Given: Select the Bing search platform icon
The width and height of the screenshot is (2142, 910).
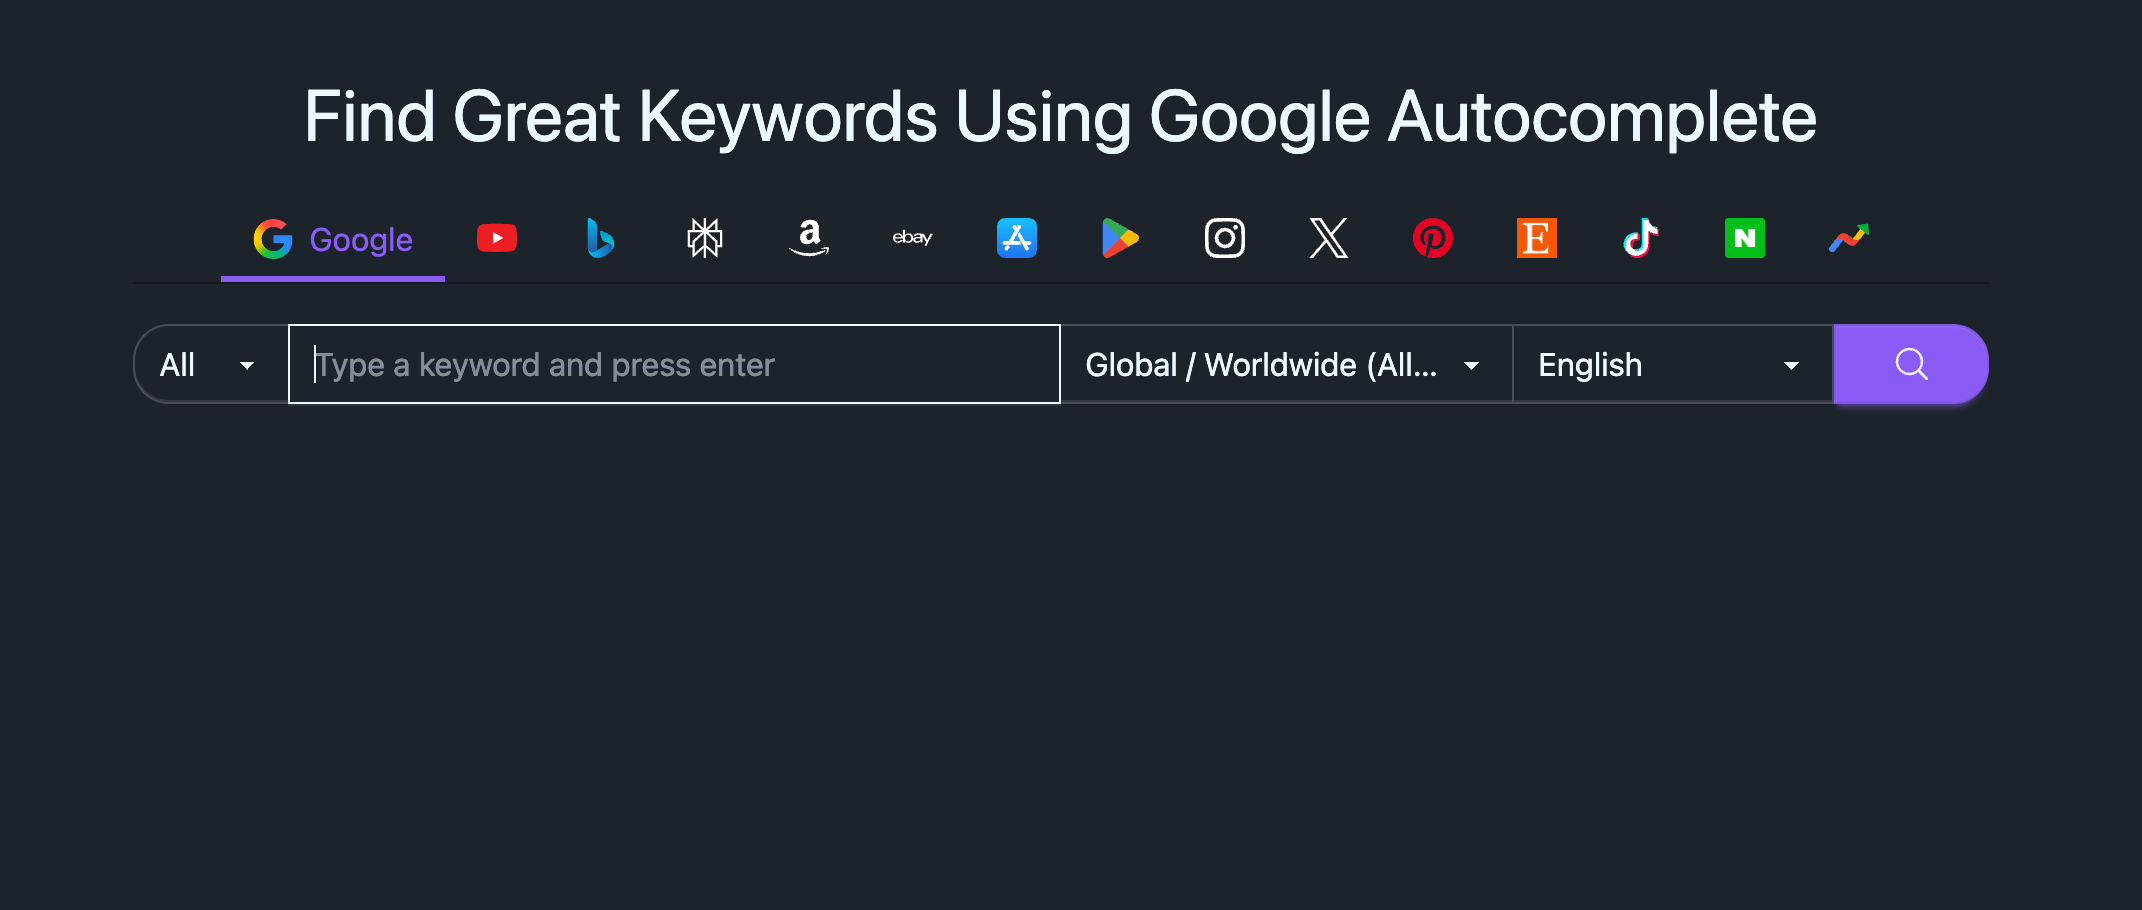Looking at the screenshot, I should point(600,238).
